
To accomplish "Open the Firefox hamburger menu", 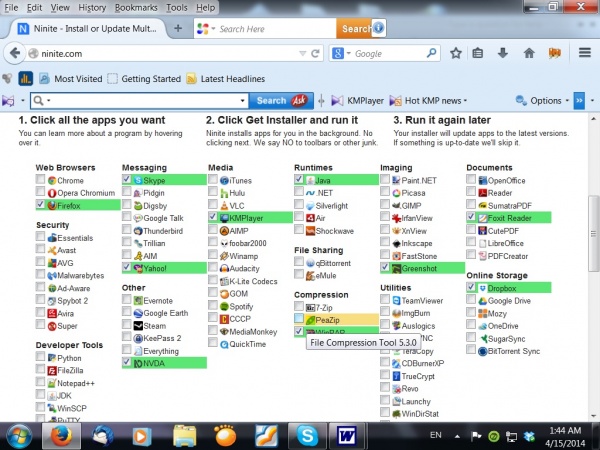I will point(585,52).
